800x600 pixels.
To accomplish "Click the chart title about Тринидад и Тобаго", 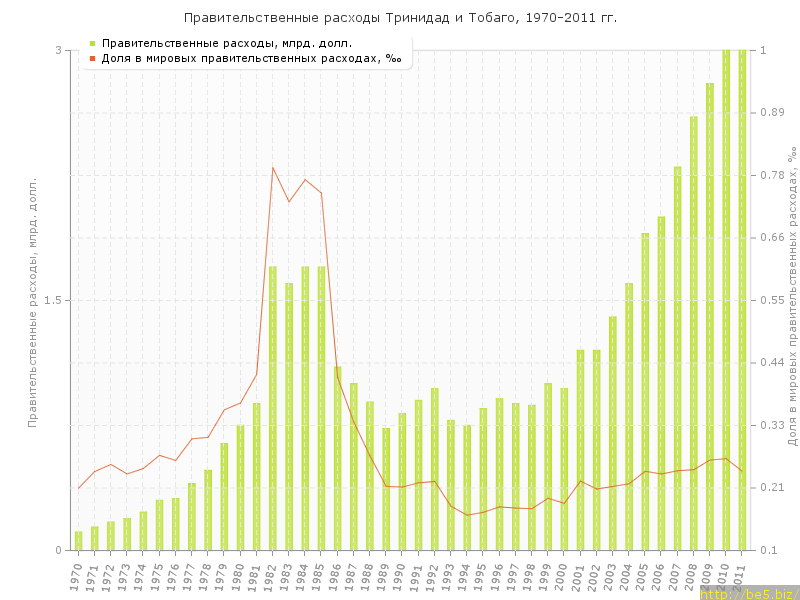I will point(400,18).
